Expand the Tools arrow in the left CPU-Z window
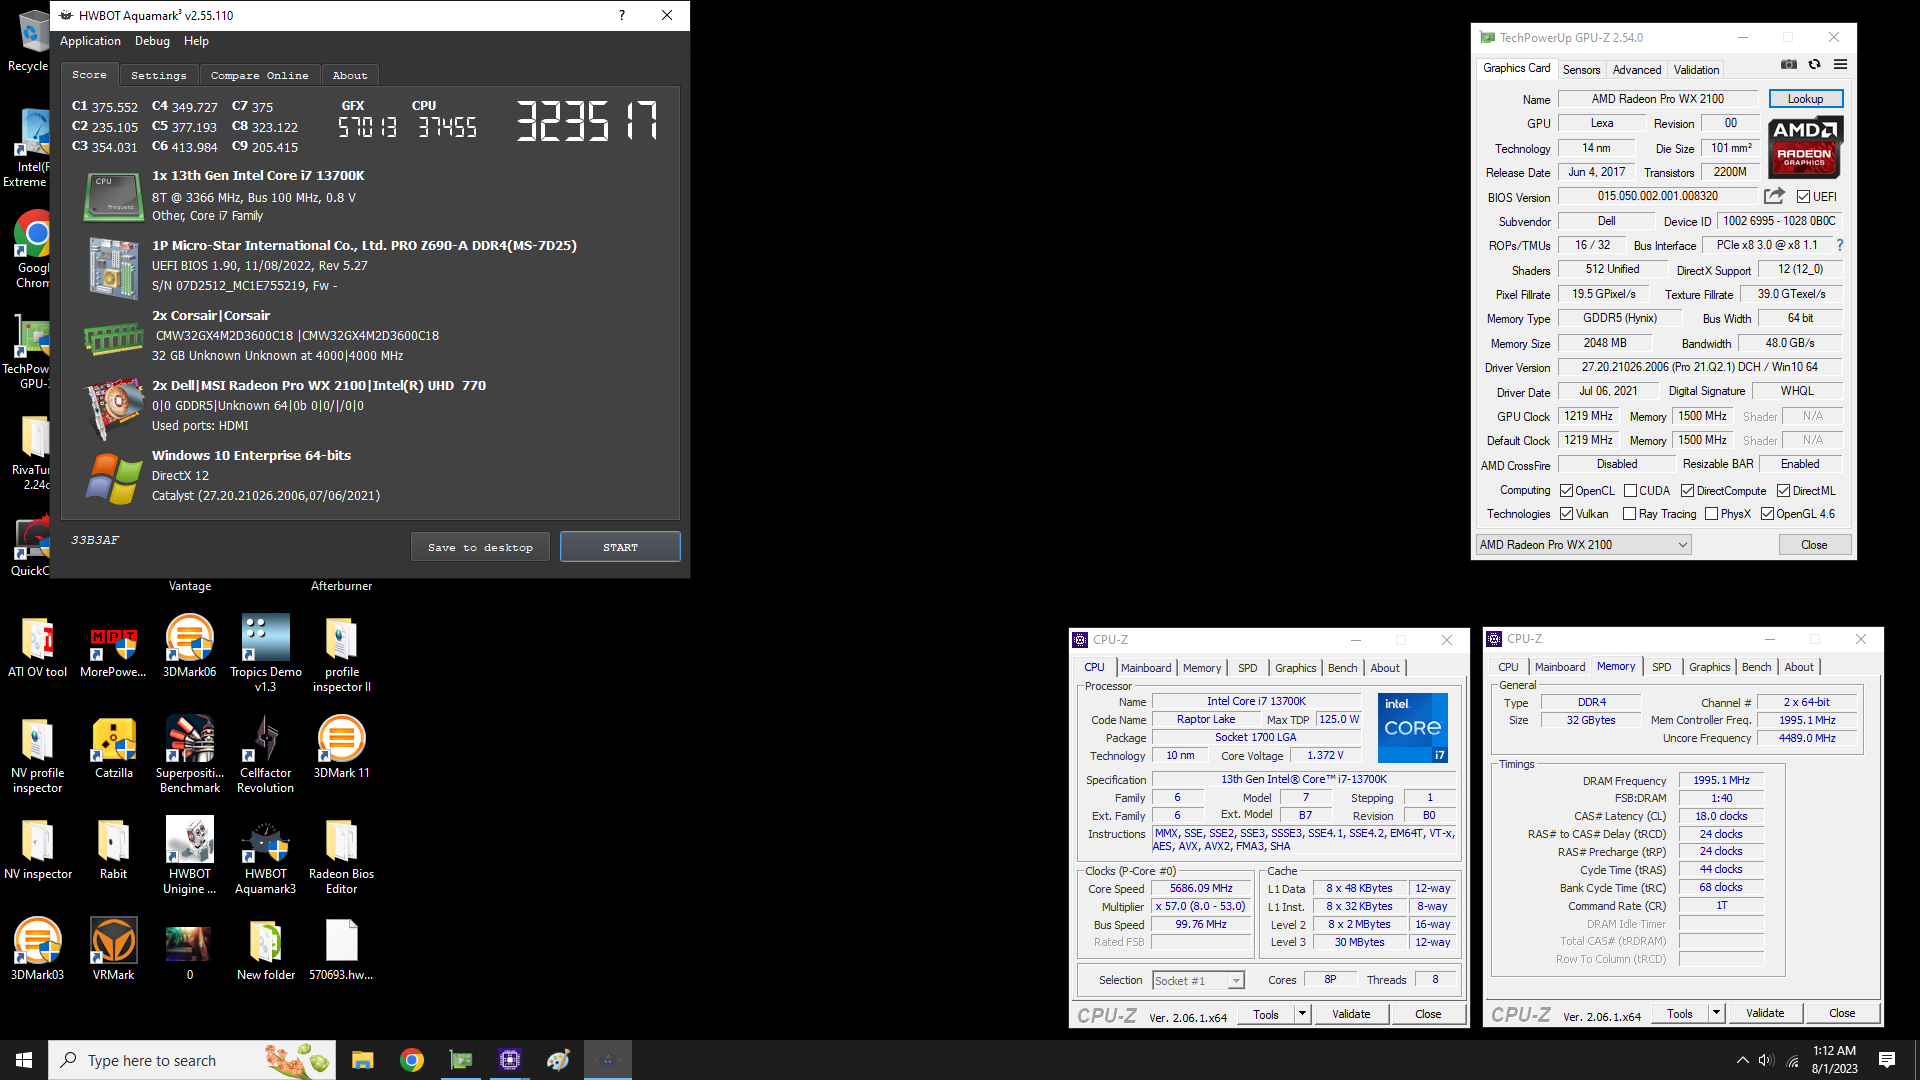Viewport: 1920px width, 1080px height. 1302,1014
